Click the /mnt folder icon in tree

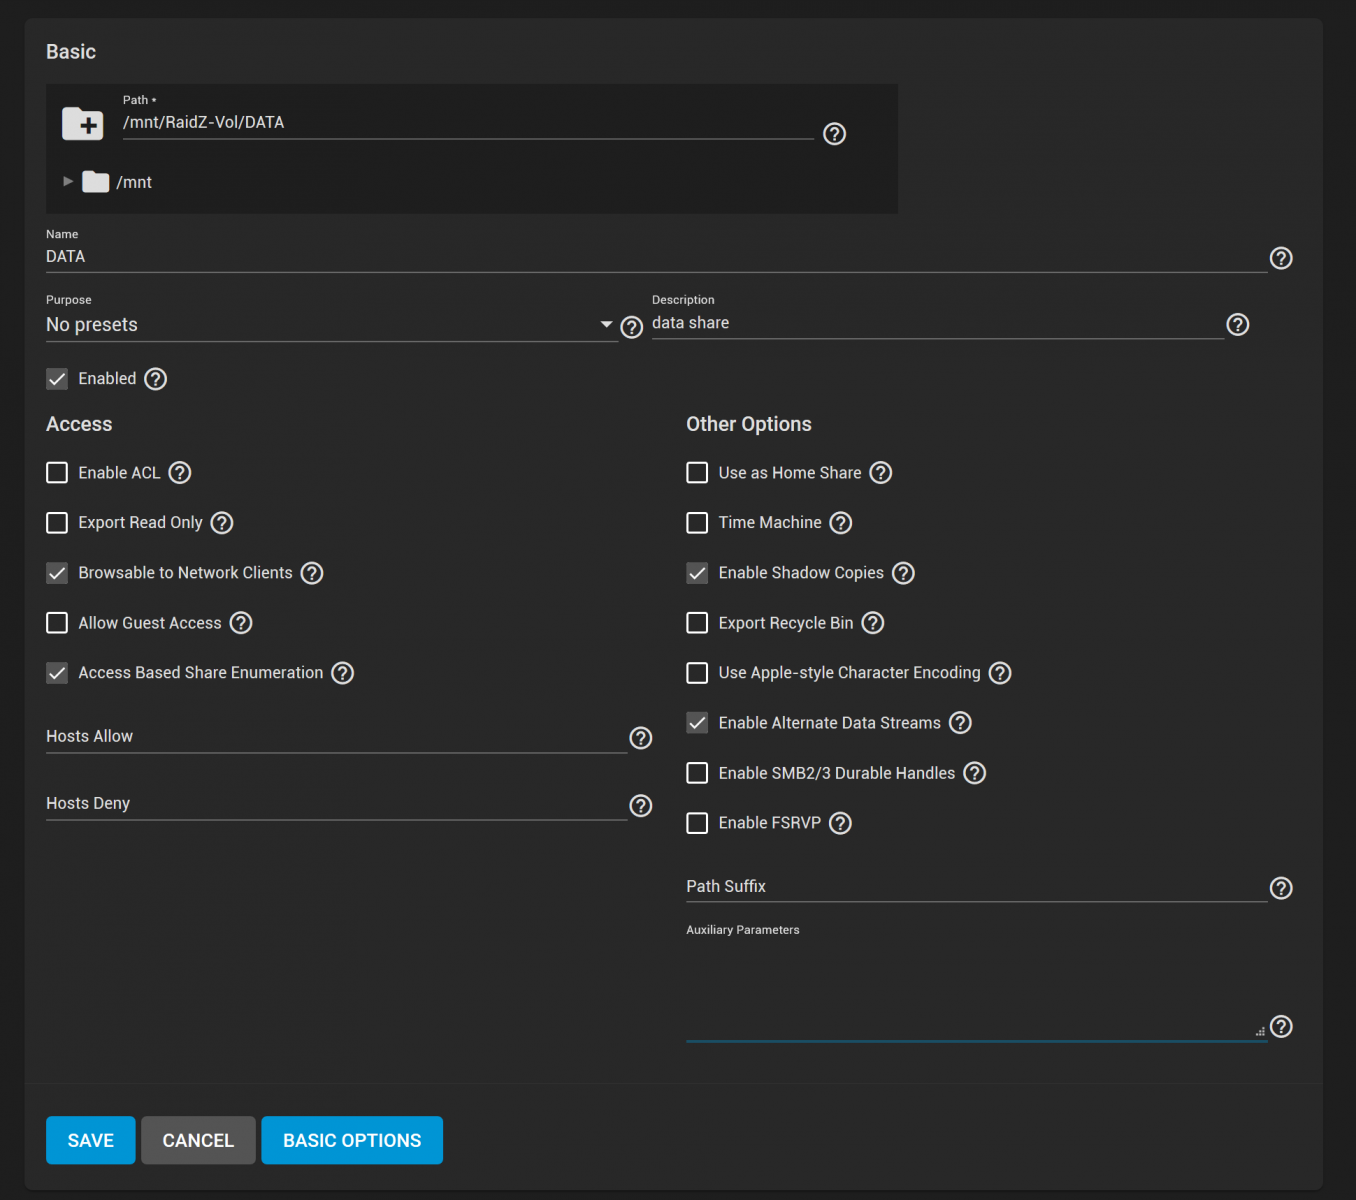tap(96, 182)
